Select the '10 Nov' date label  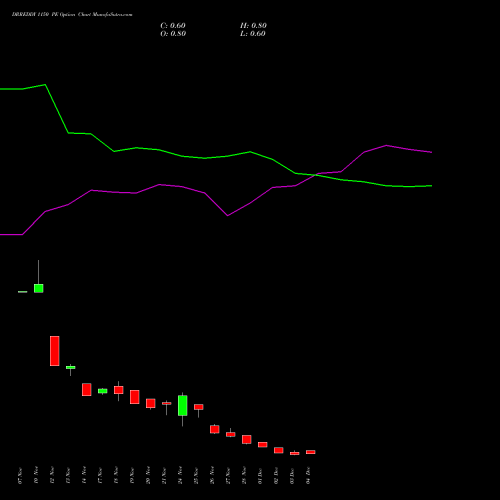[x=36, y=475]
